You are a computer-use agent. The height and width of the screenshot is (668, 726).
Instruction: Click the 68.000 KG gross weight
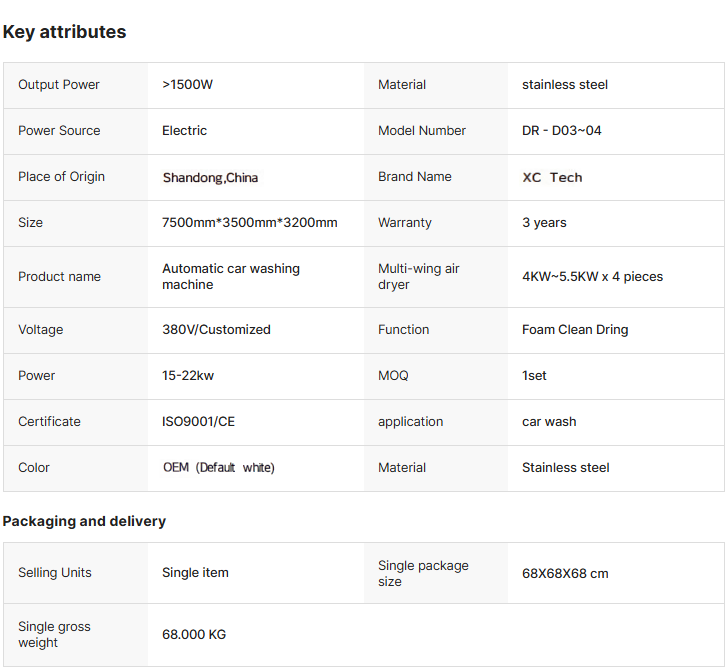pyautogui.click(x=194, y=635)
